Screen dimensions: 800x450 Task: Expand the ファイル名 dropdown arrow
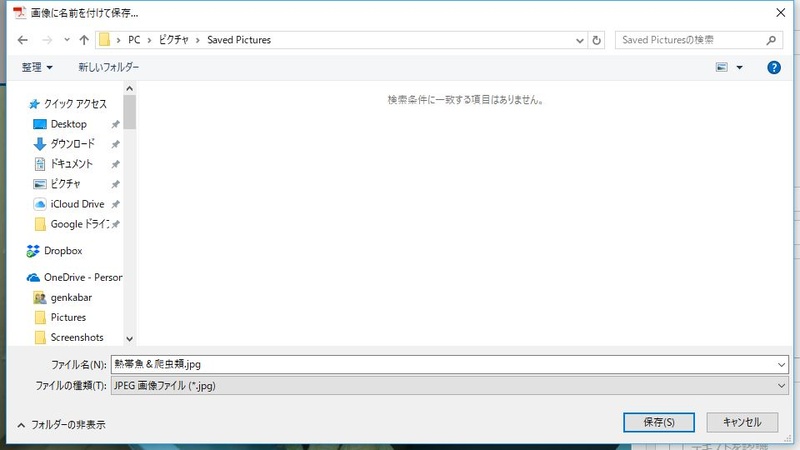[781, 364]
